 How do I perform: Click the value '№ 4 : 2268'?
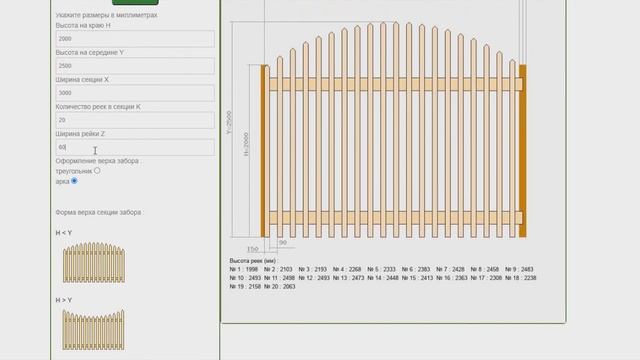pos(347,269)
